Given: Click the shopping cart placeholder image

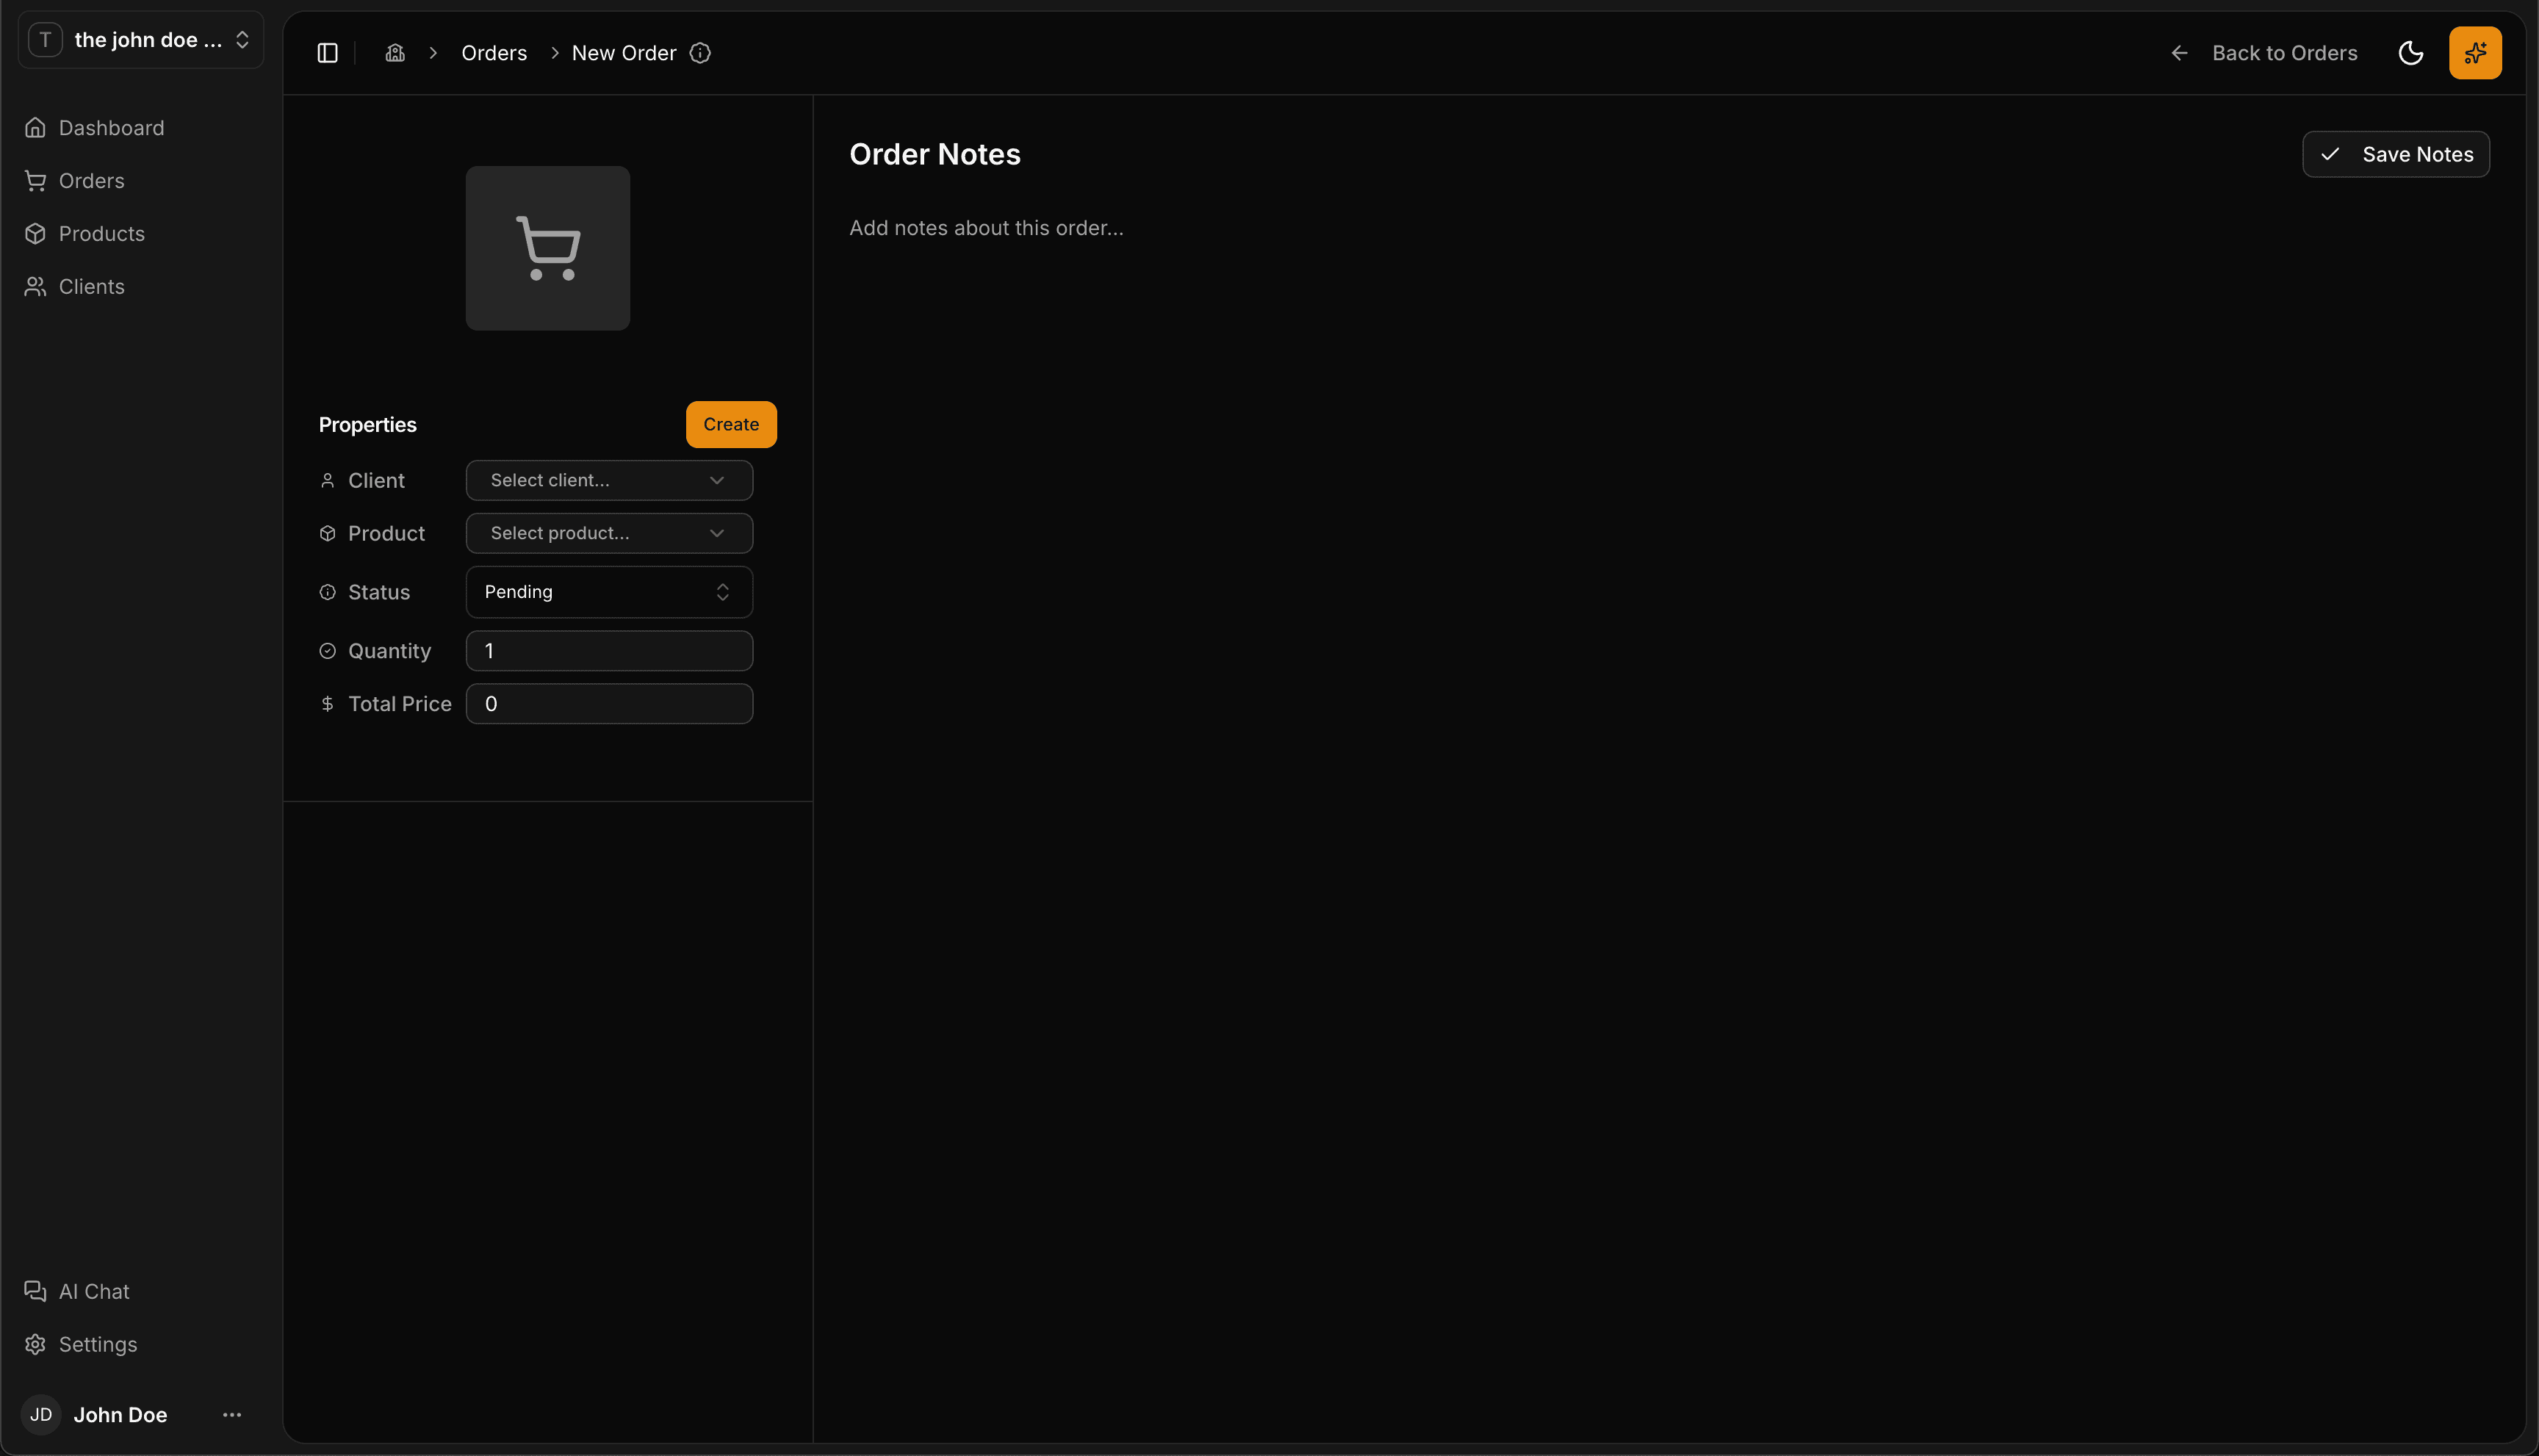Looking at the screenshot, I should (547, 247).
